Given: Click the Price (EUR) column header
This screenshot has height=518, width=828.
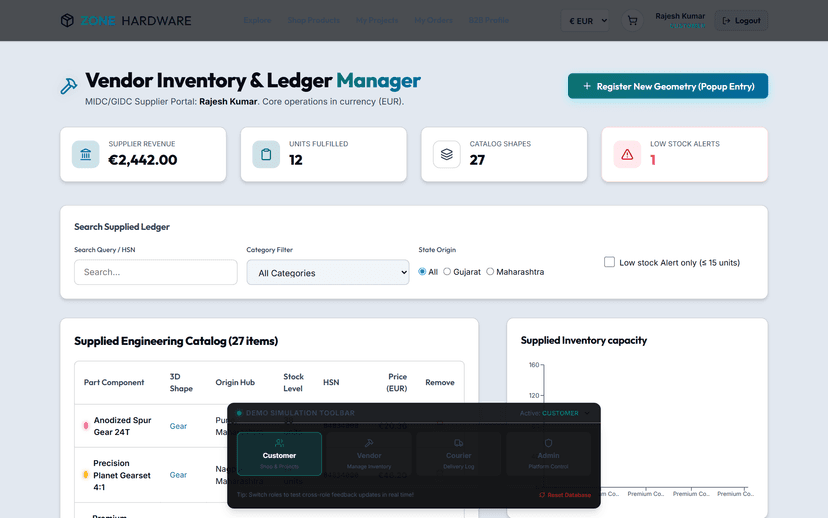Looking at the screenshot, I should (397, 382).
